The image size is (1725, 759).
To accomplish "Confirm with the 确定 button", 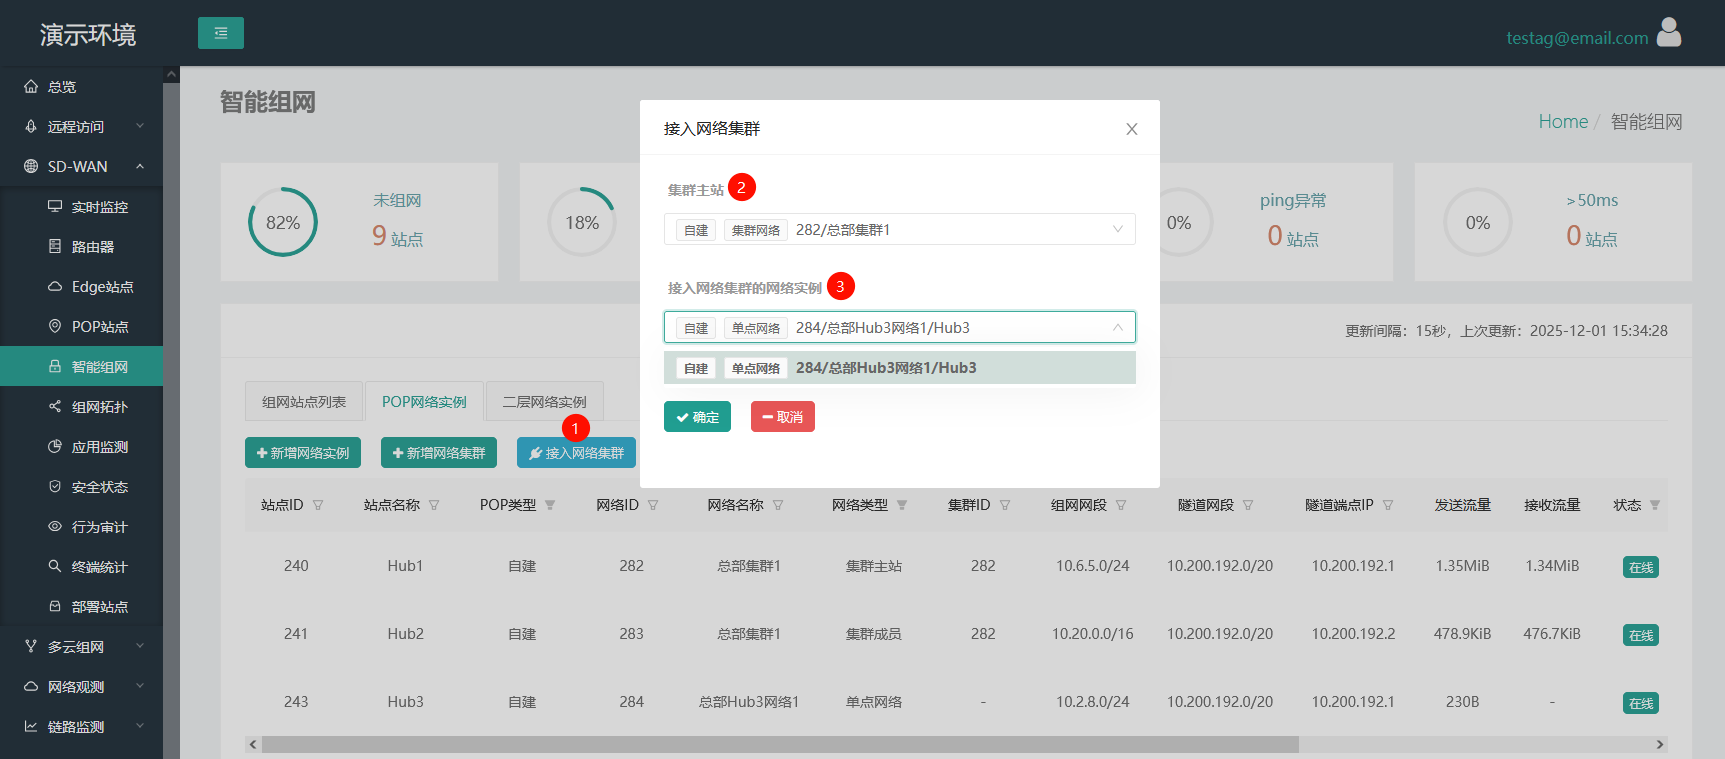I will click(x=697, y=417).
